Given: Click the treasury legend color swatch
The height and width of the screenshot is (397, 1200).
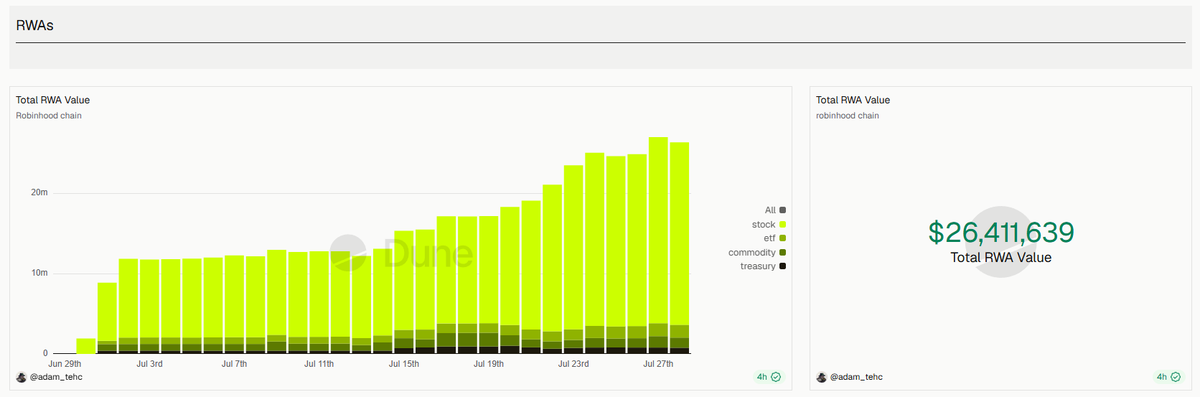Looking at the screenshot, I should pyautogui.click(x=782, y=266).
